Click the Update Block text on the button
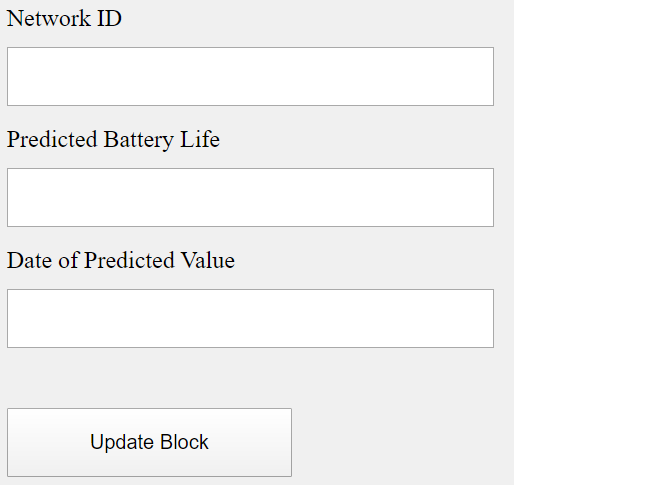Screen dimensions: 670x486 click(x=149, y=442)
